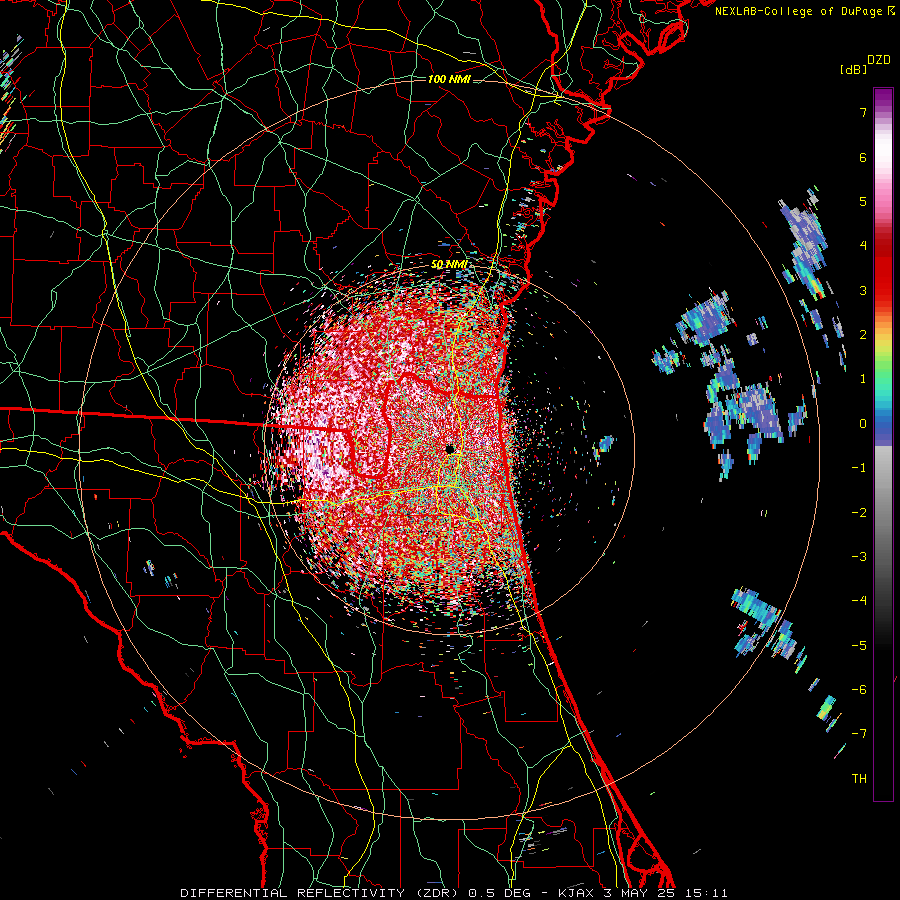This screenshot has height=900, width=900.
Task: Click the TH threshold label on the scale
Action: pos(859,779)
